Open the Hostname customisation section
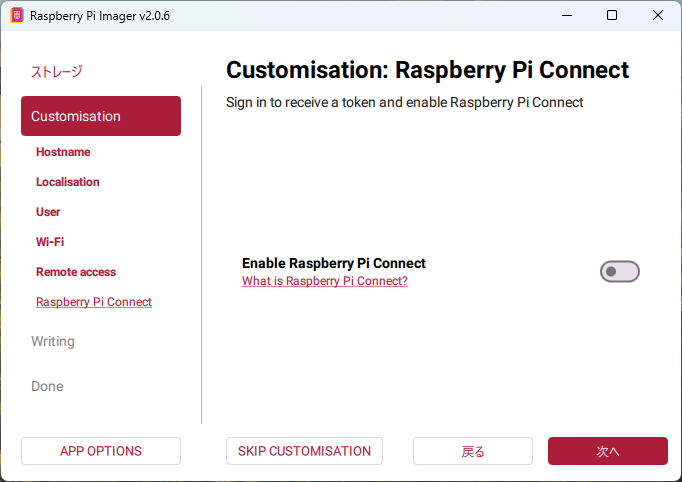Screen dimensions: 682x482 63,152
